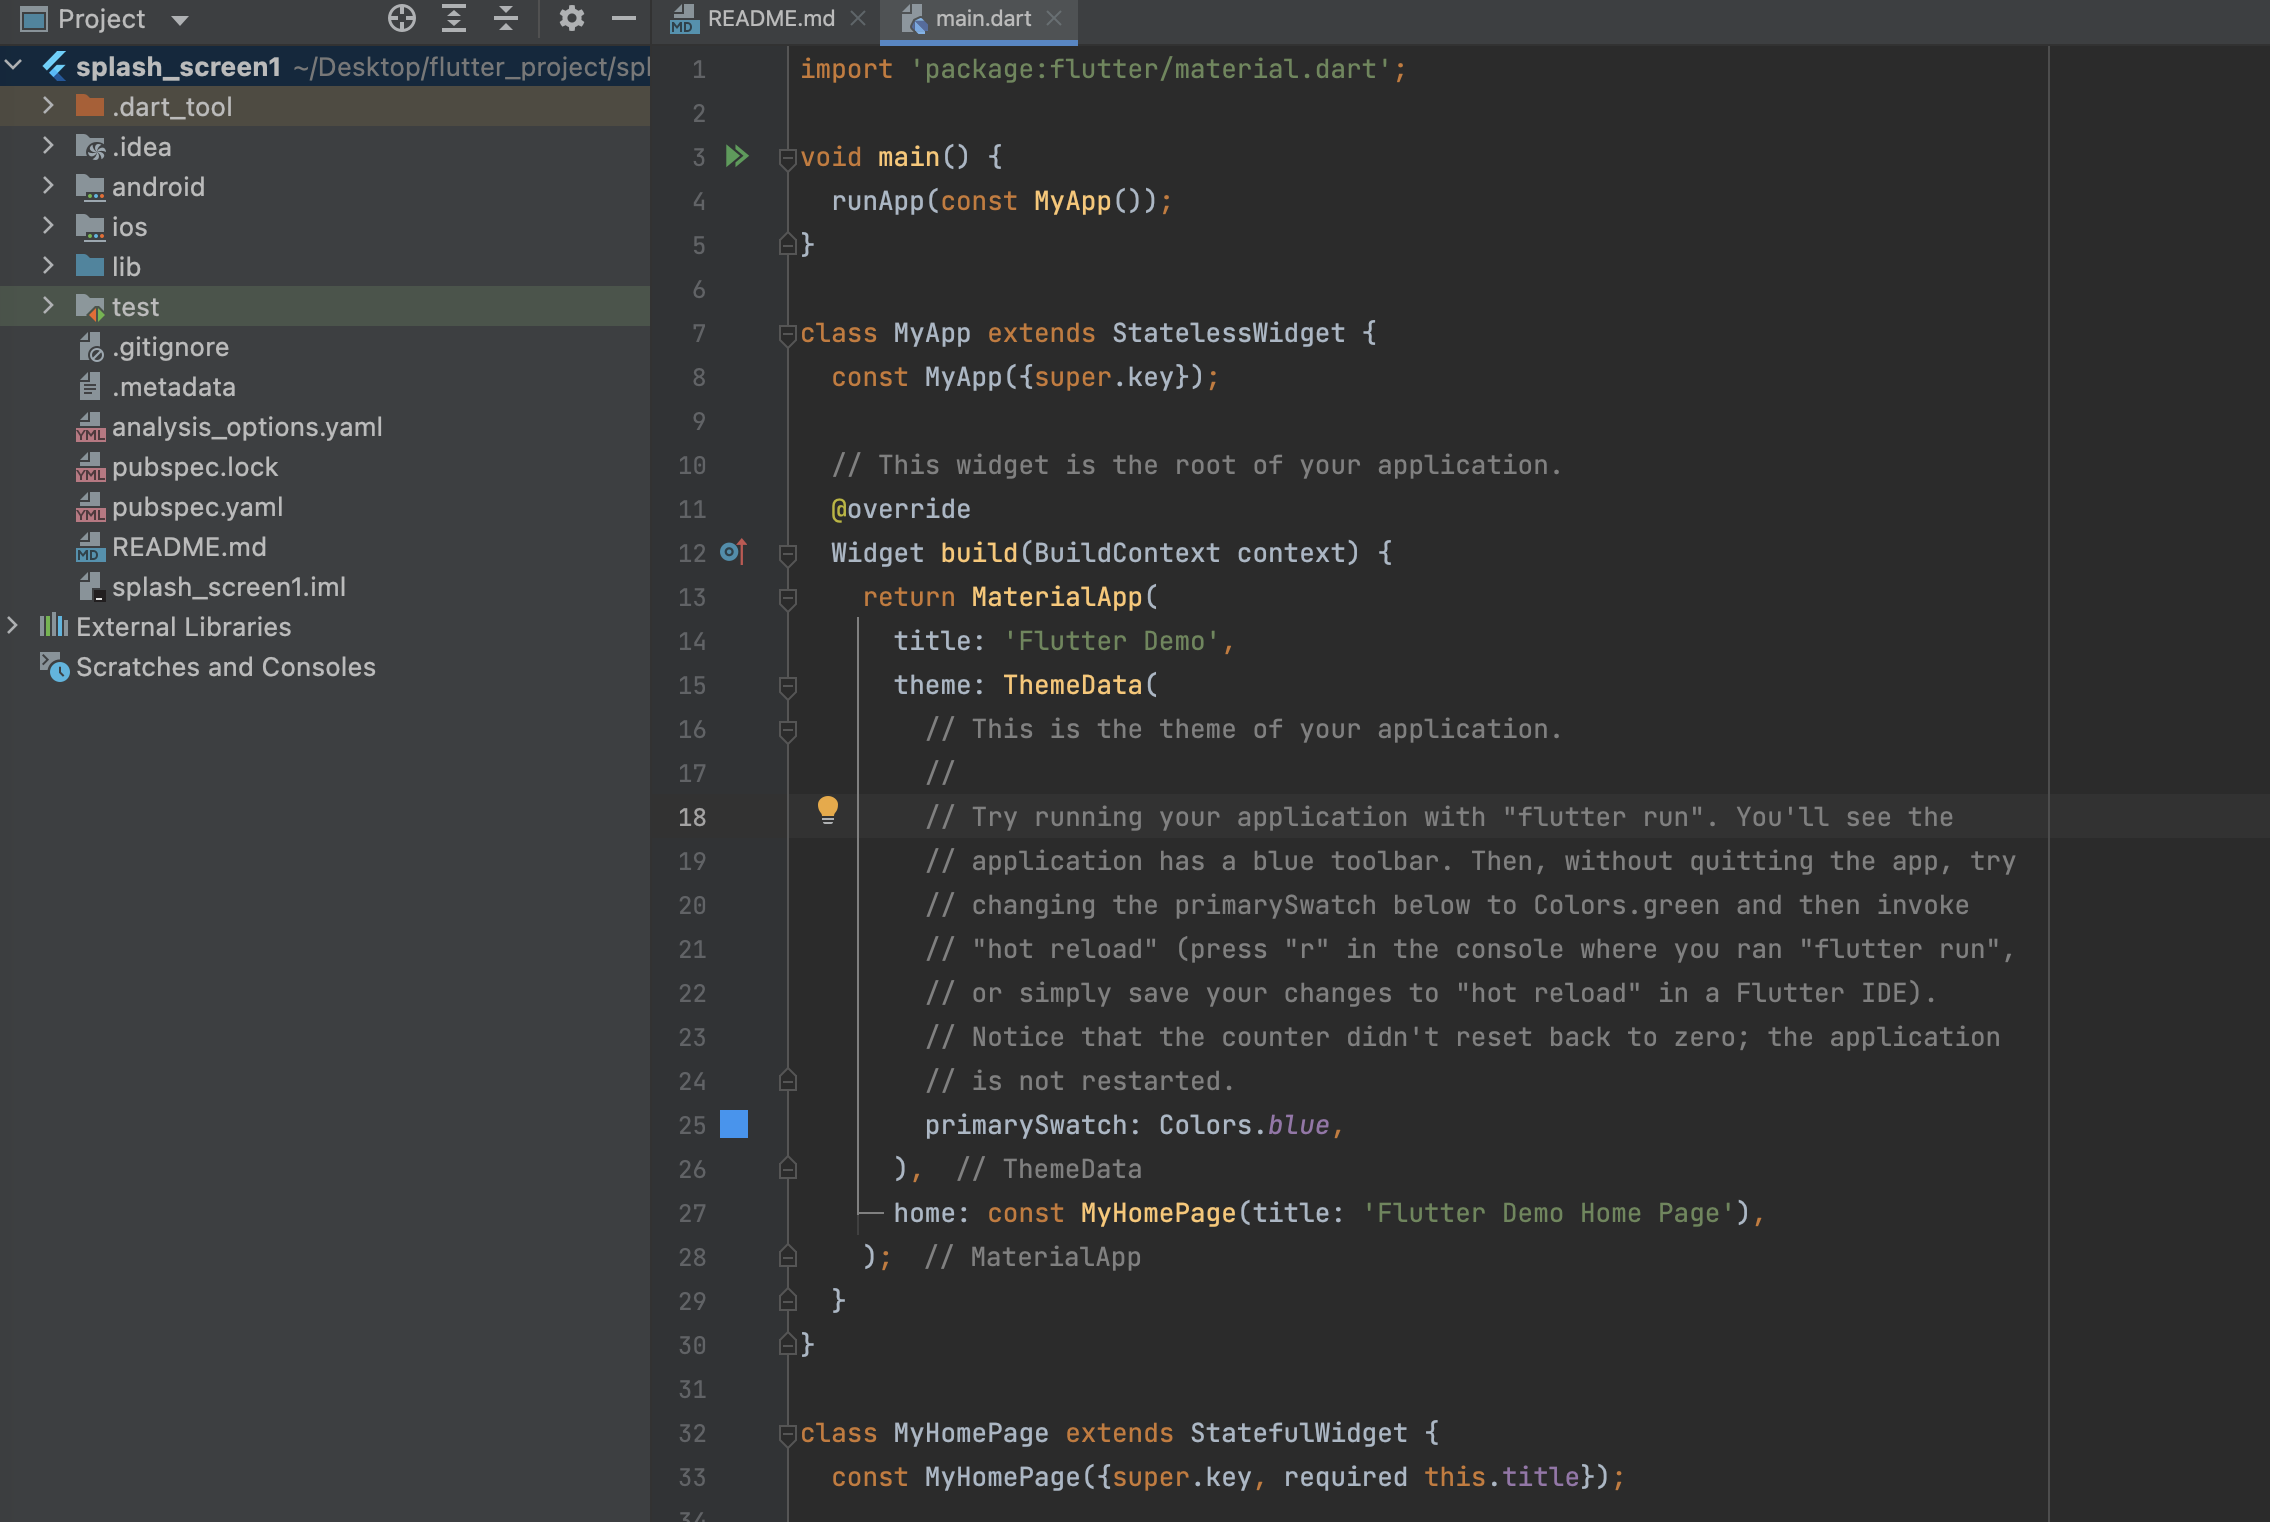
Task: Click Colors.blue value on line 25
Action: tap(1244, 1125)
